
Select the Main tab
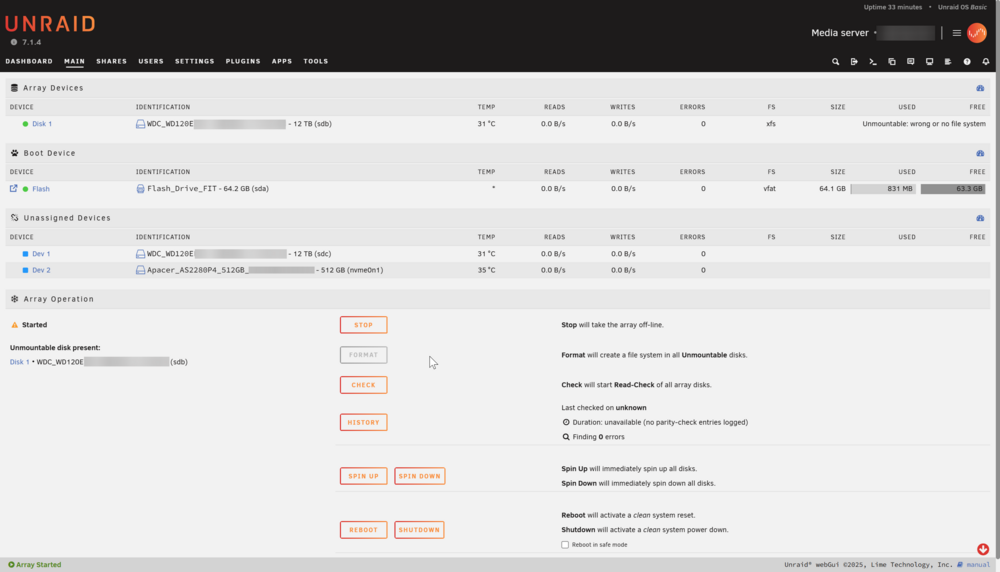tap(75, 61)
